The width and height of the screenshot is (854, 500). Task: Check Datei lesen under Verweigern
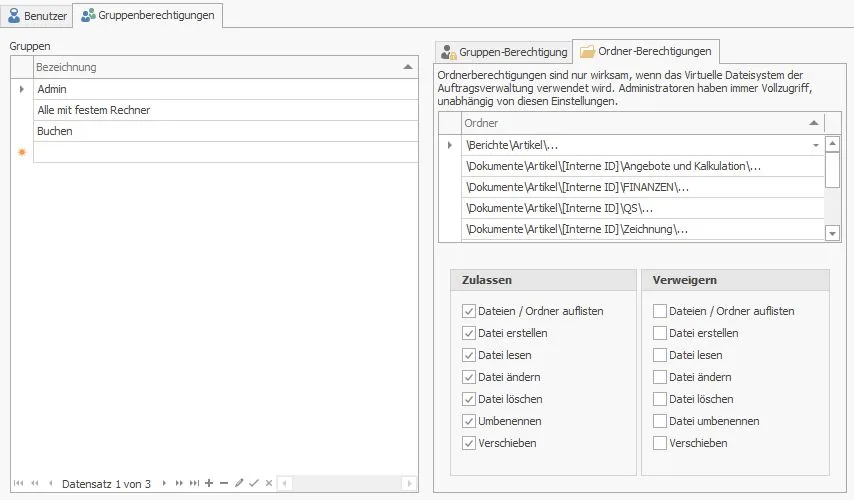click(660, 355)
